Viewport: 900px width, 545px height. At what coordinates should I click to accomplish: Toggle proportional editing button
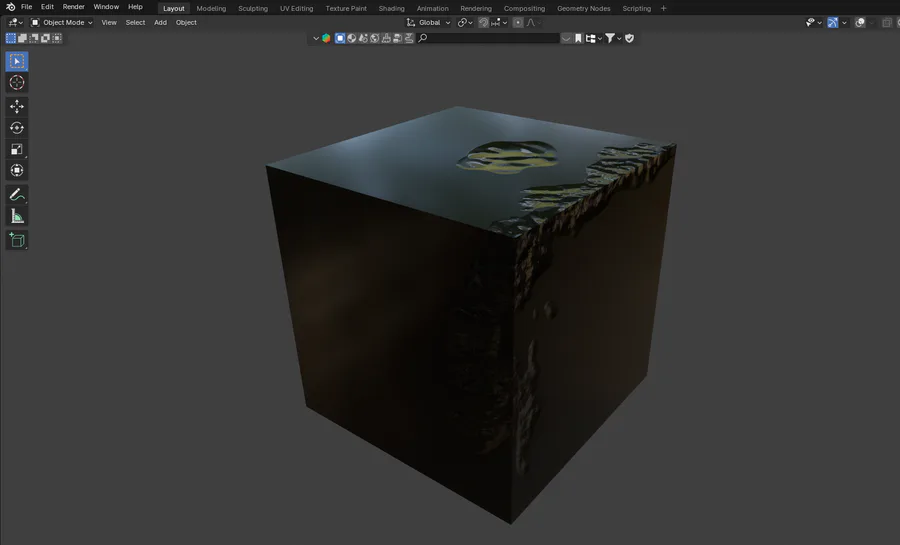coord(518,22)
